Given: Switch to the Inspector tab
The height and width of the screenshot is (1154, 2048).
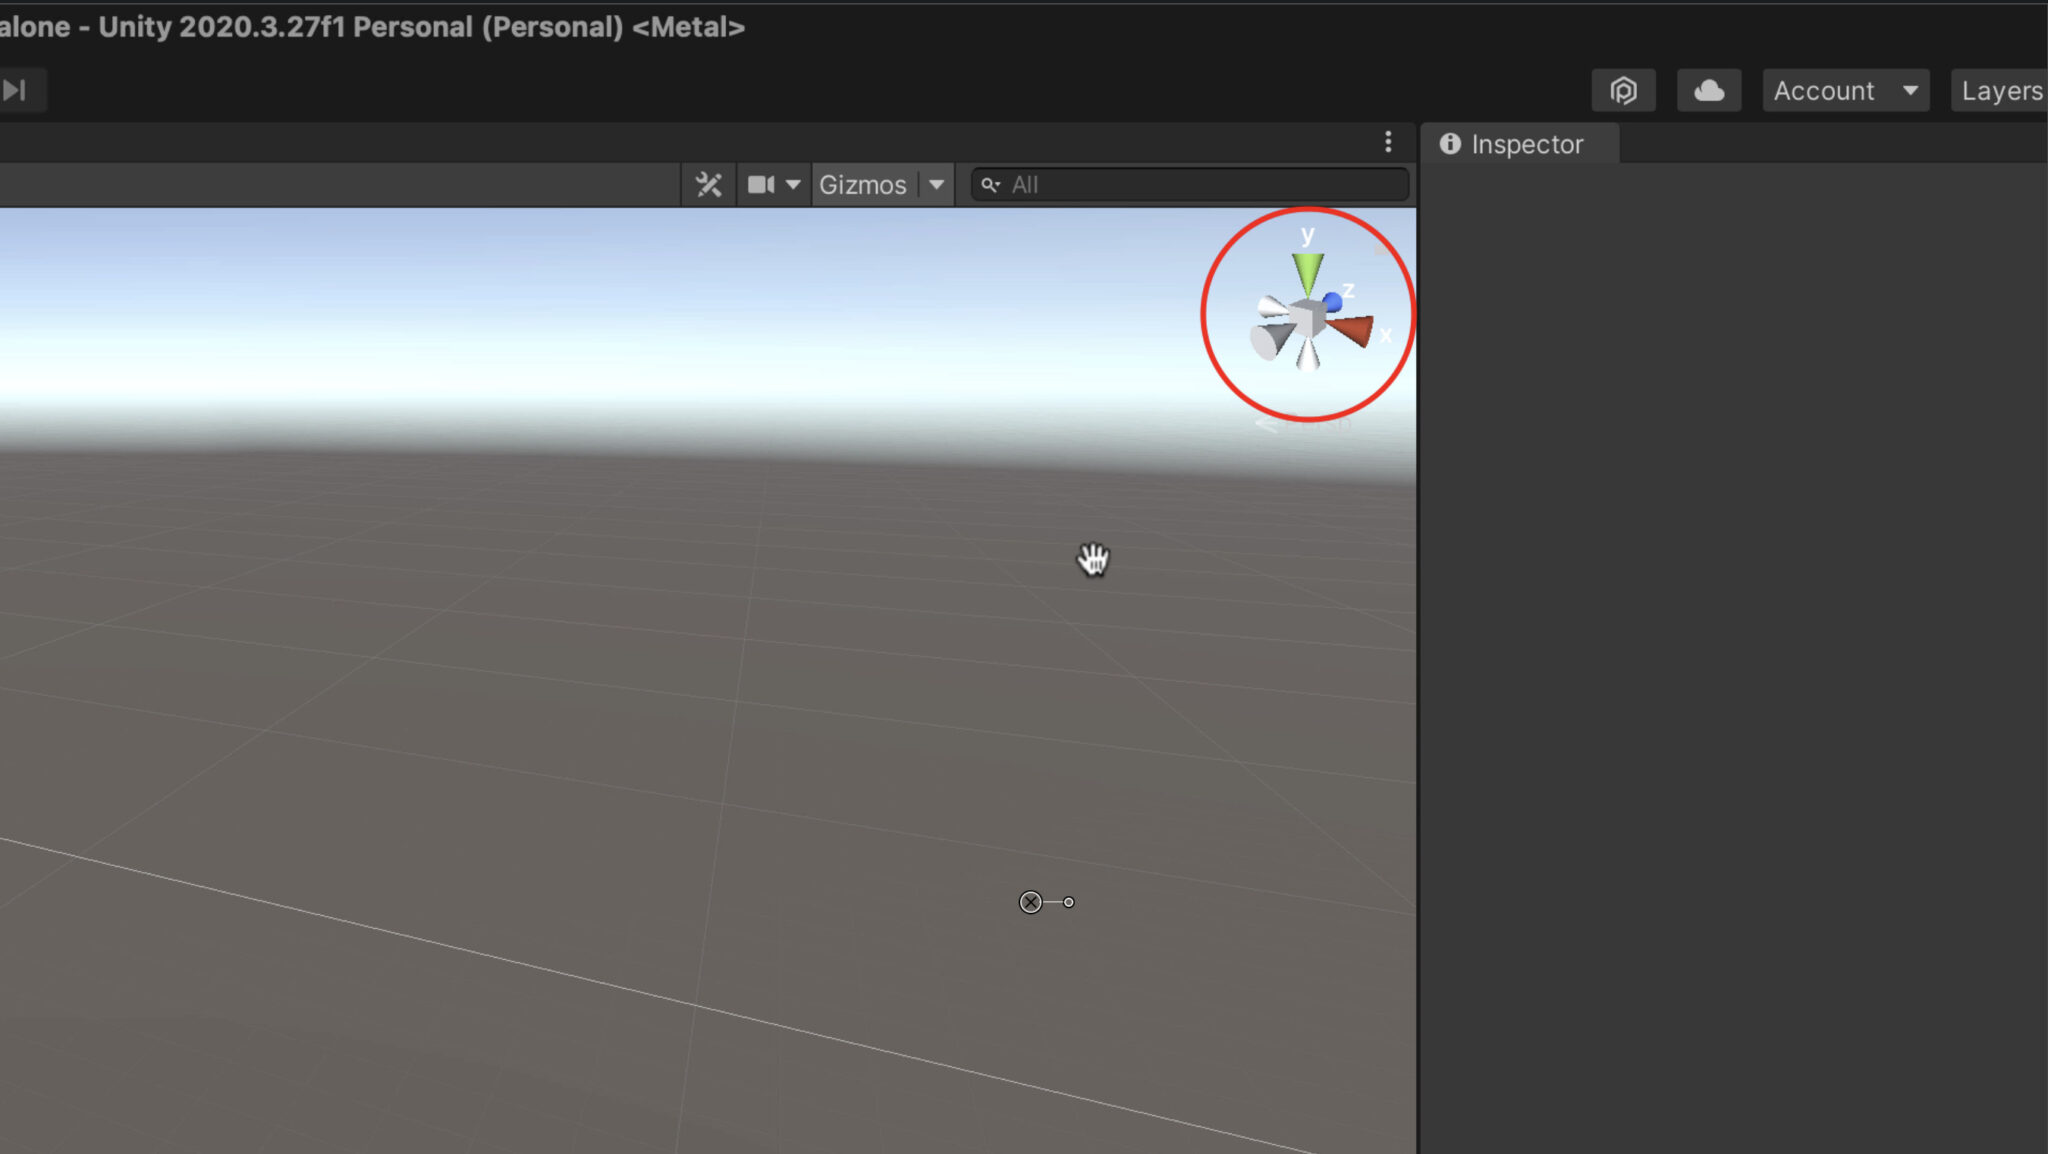Looking at the screenshot, I should tap(1525, 143).
